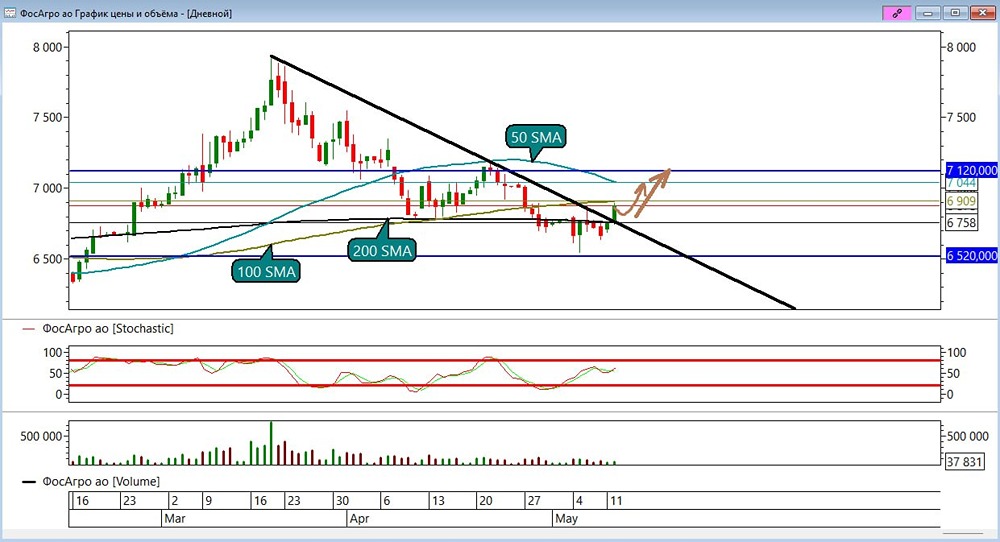This screenshot has height=542, width=1000.
Task: Select the 7 120,000 blue price label
Action: 971,170
